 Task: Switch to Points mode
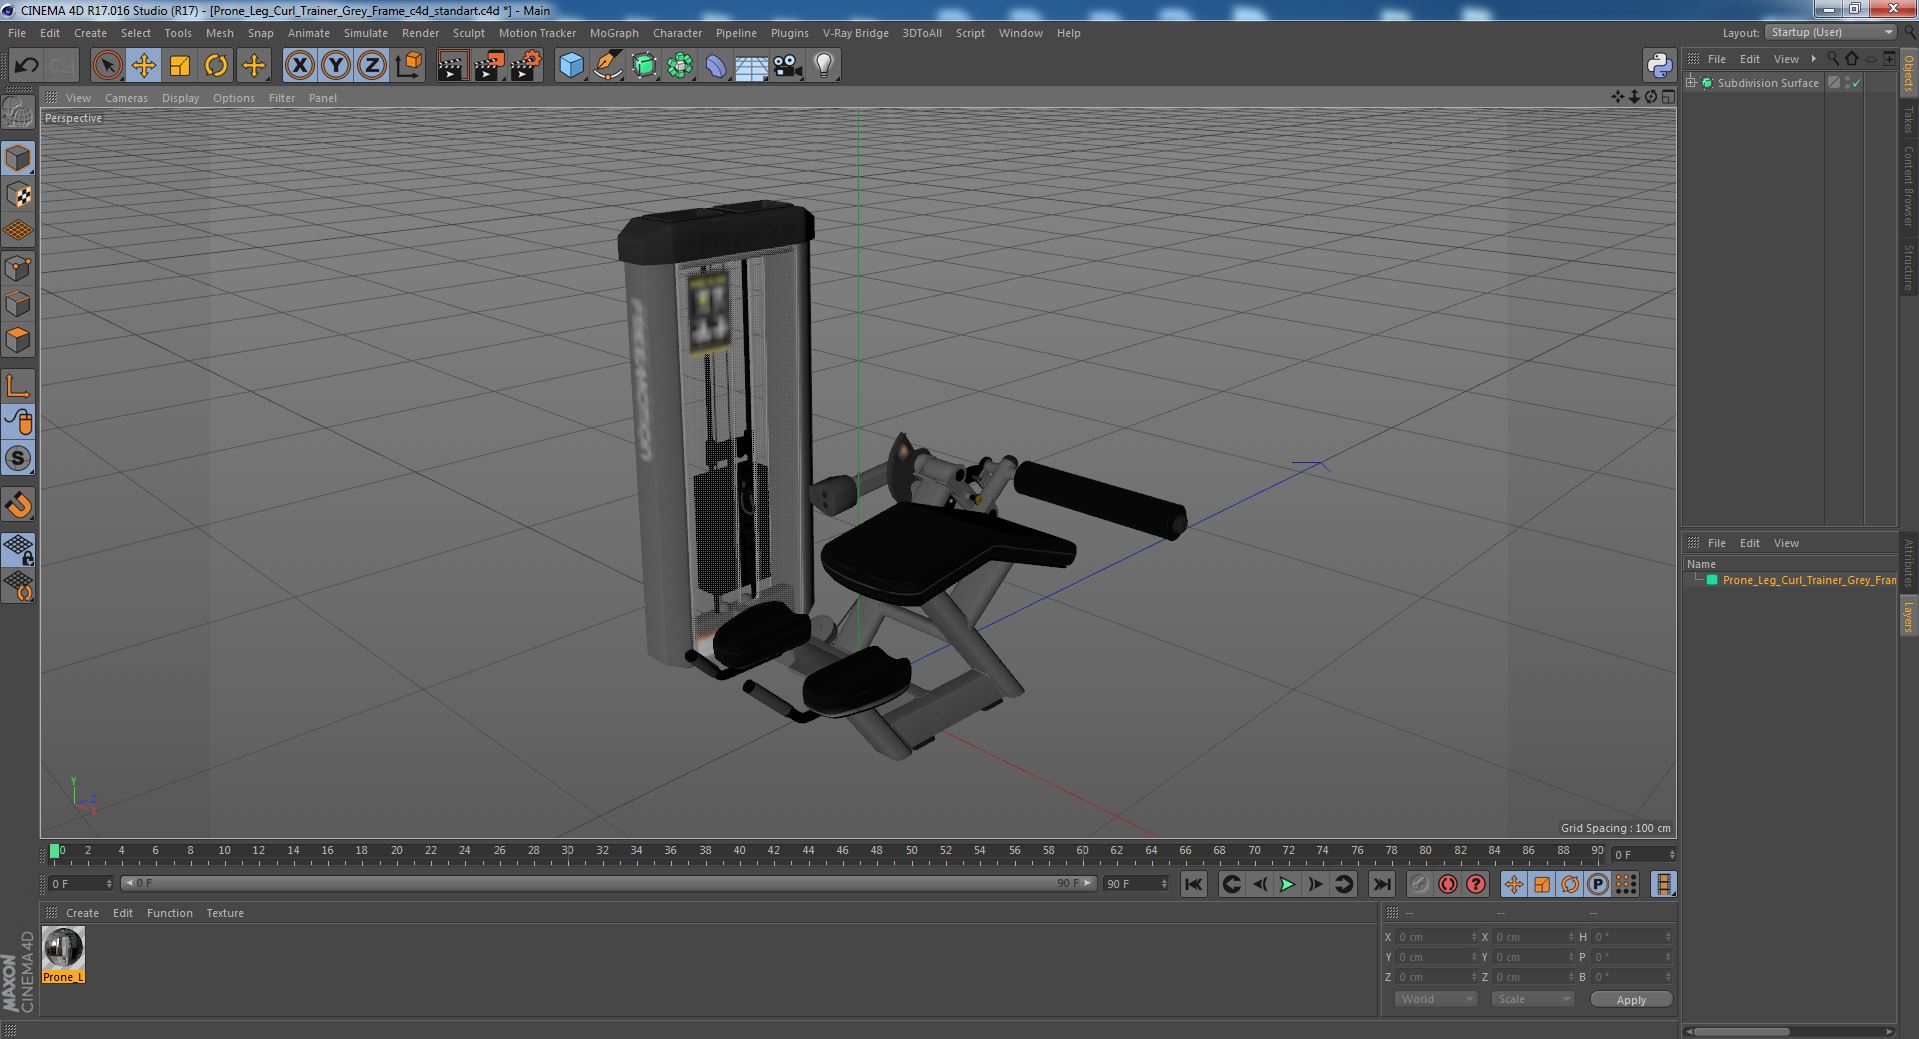pyautogui.click(x=18, y=268)
